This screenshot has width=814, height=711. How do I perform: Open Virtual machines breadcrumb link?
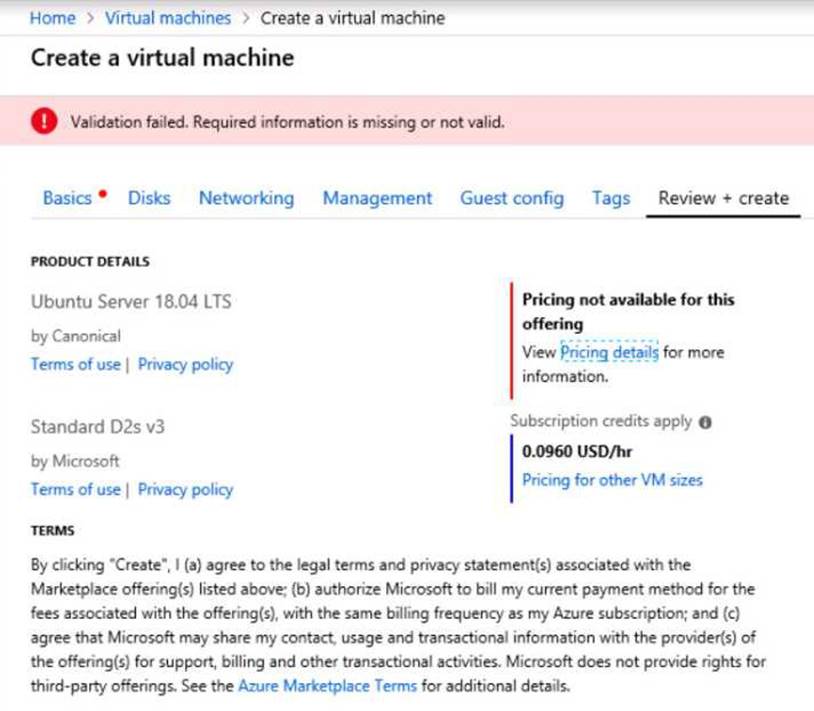click(x=168, y=18)
